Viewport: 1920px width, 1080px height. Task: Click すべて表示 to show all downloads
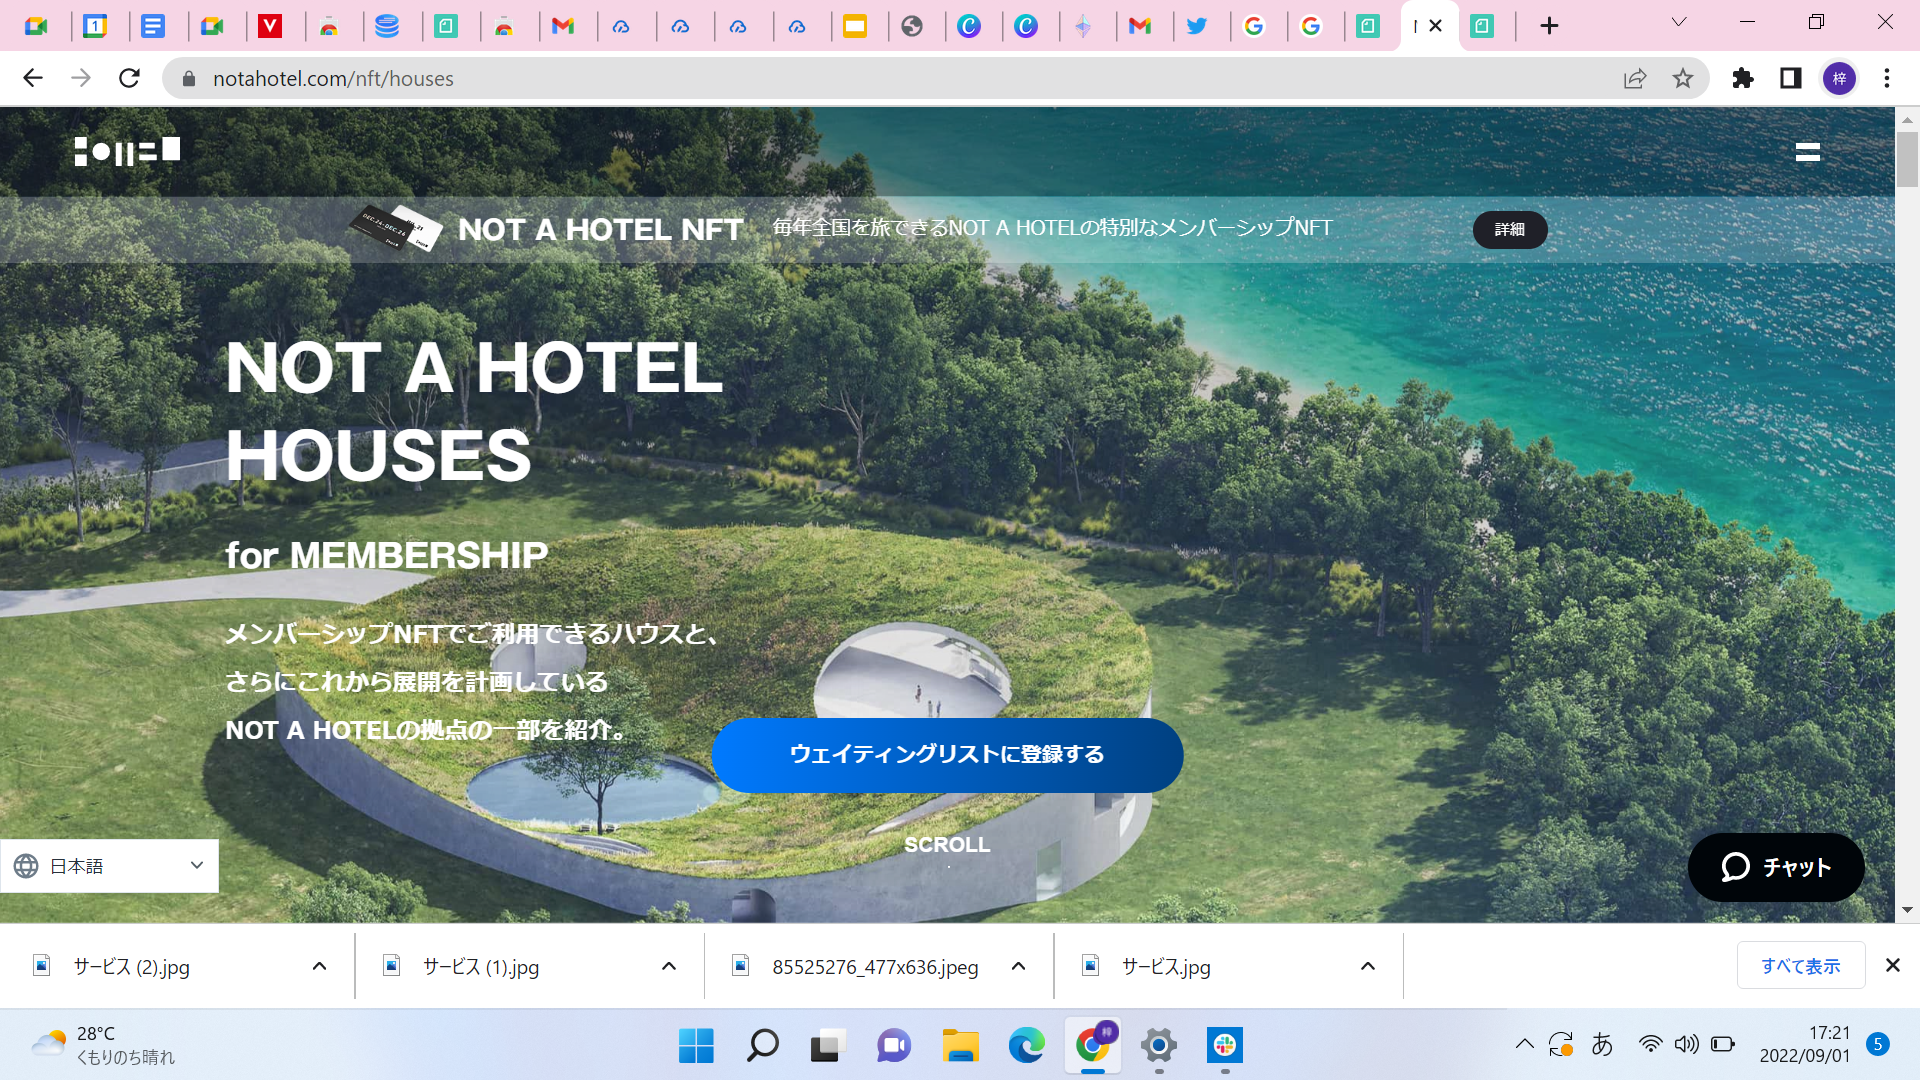click(x=1800, y=966)
